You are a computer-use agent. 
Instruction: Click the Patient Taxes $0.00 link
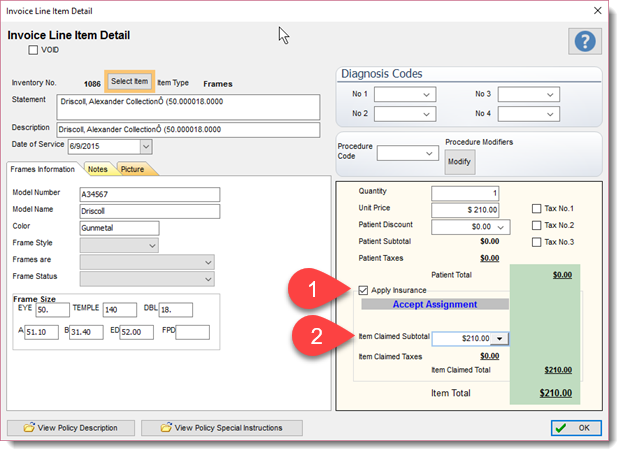click(489, 258)
